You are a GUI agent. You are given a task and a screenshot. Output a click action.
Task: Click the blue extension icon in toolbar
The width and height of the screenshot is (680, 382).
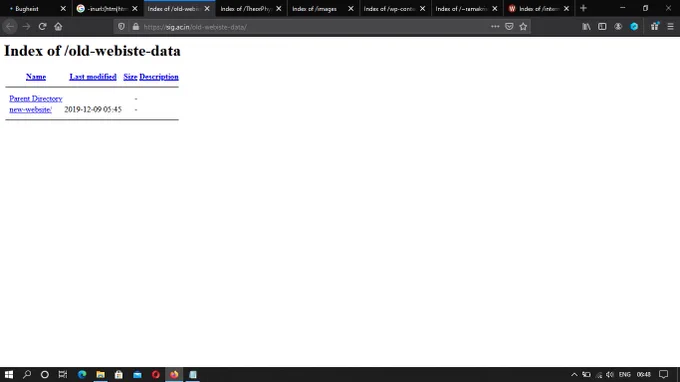point(634,27)
